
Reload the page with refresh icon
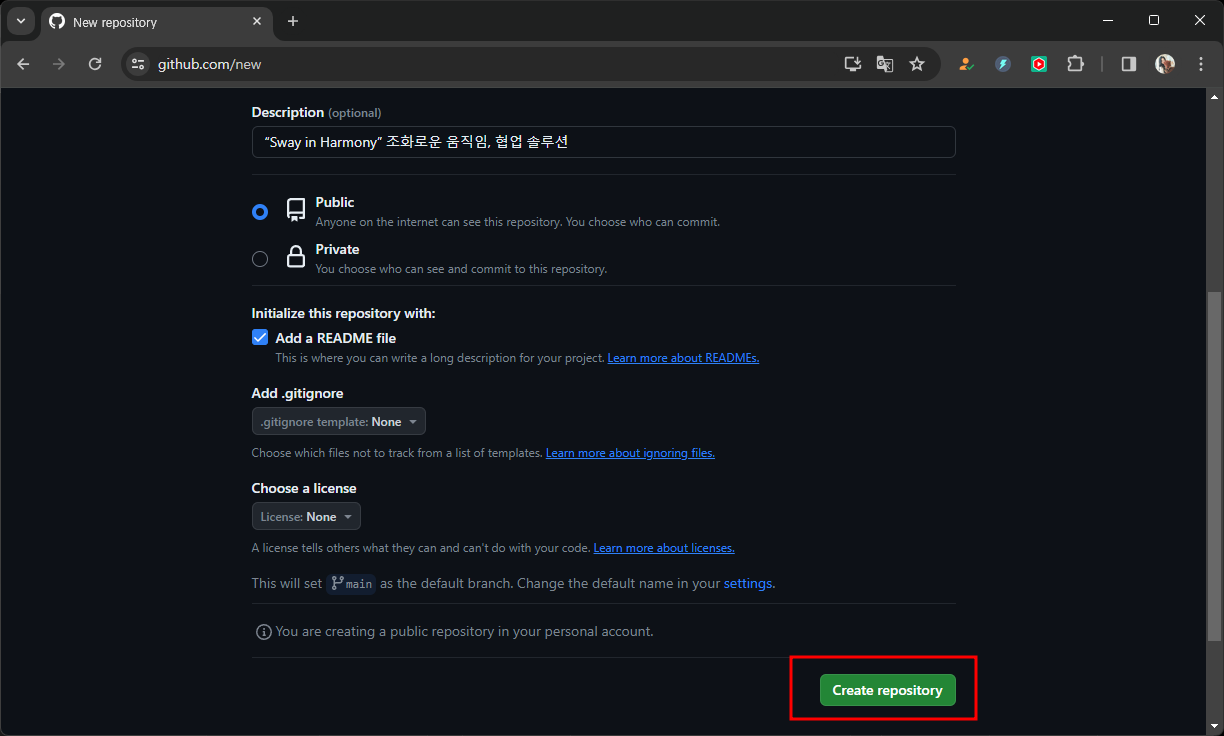click(95, 64)
